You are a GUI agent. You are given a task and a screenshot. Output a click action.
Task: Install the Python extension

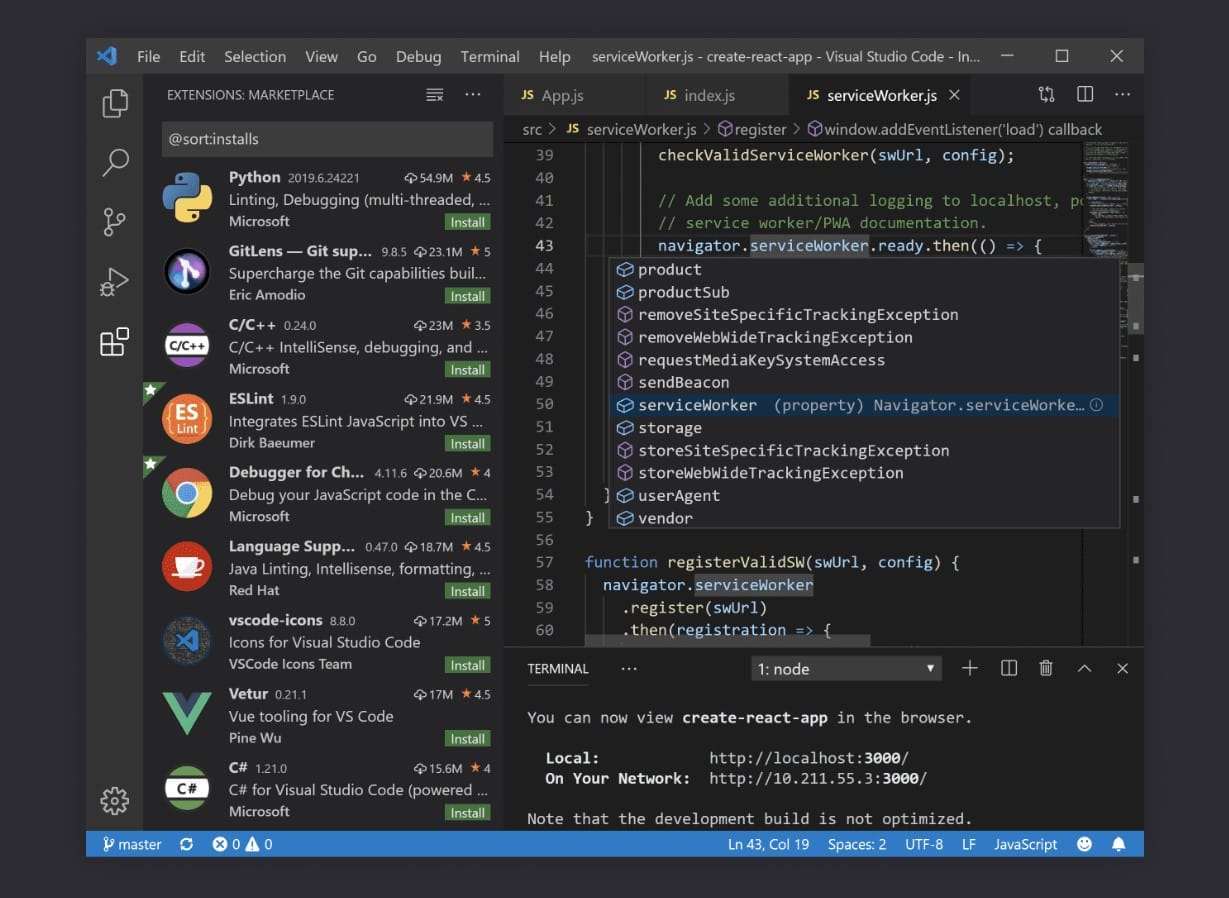coord(467,222)
